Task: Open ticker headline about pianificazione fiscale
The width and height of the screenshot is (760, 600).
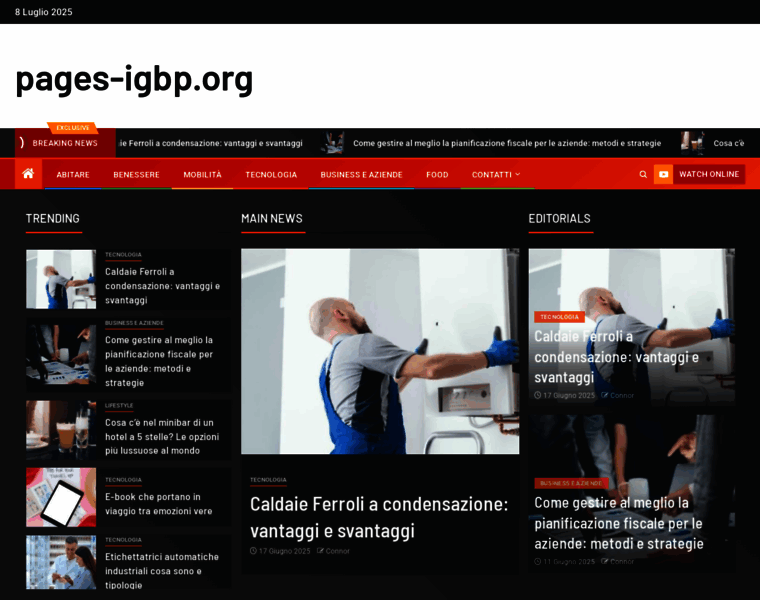Action: point(507,143)
